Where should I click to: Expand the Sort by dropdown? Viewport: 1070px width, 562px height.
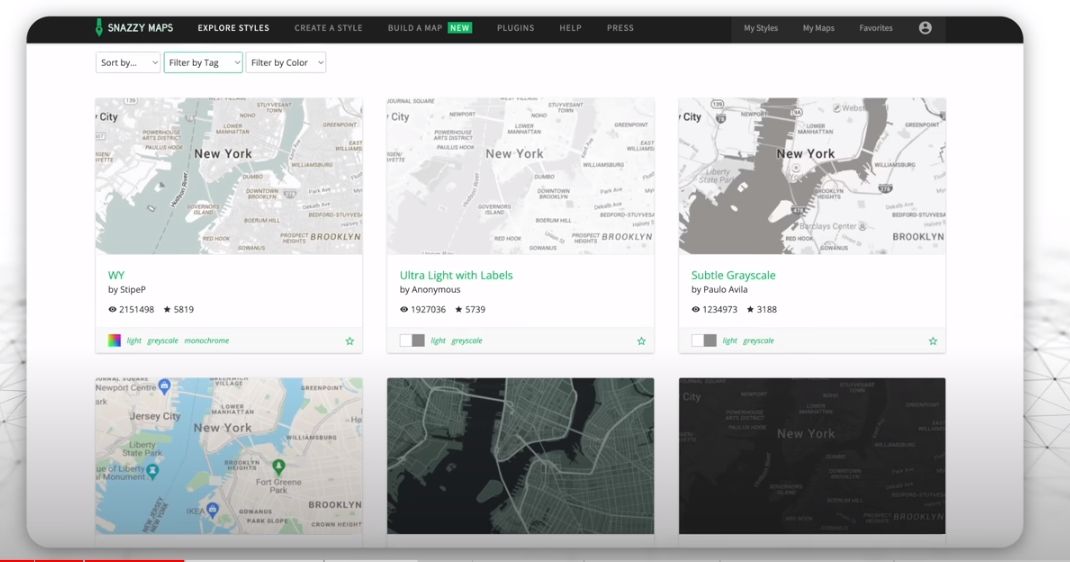click(128, 63)
